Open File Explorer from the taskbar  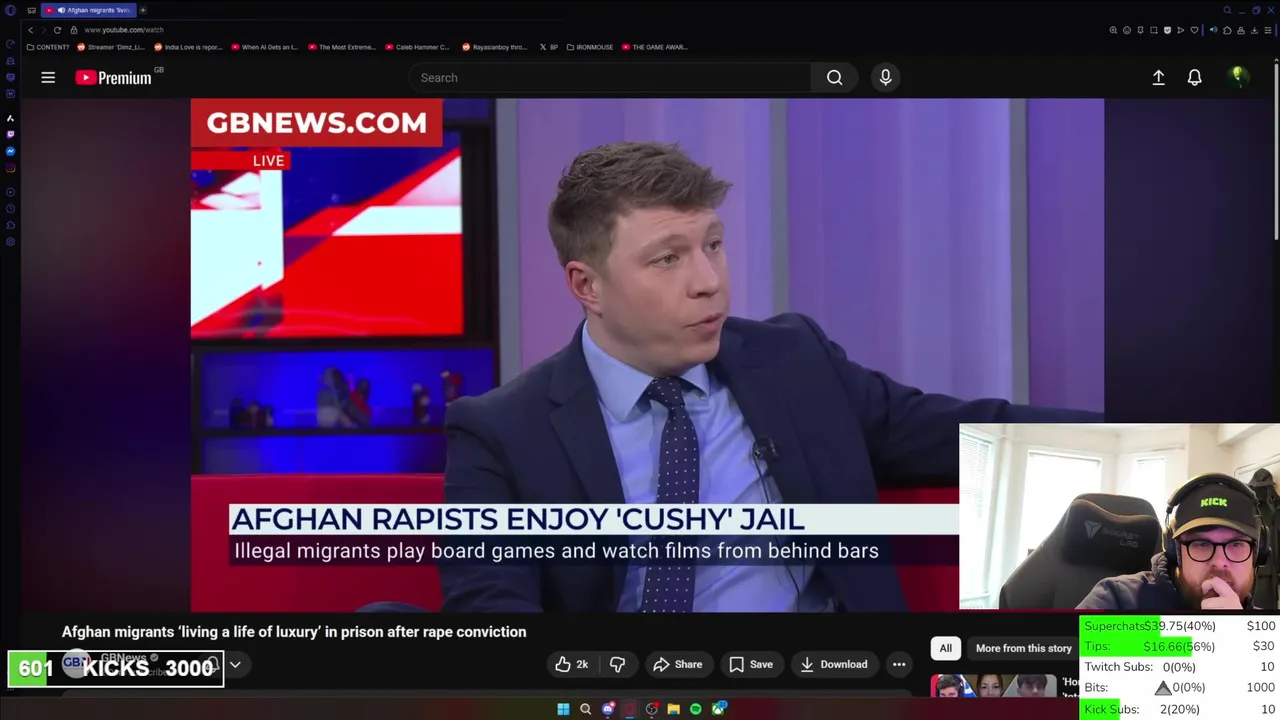pyautogui.click(x=674, y=709)
